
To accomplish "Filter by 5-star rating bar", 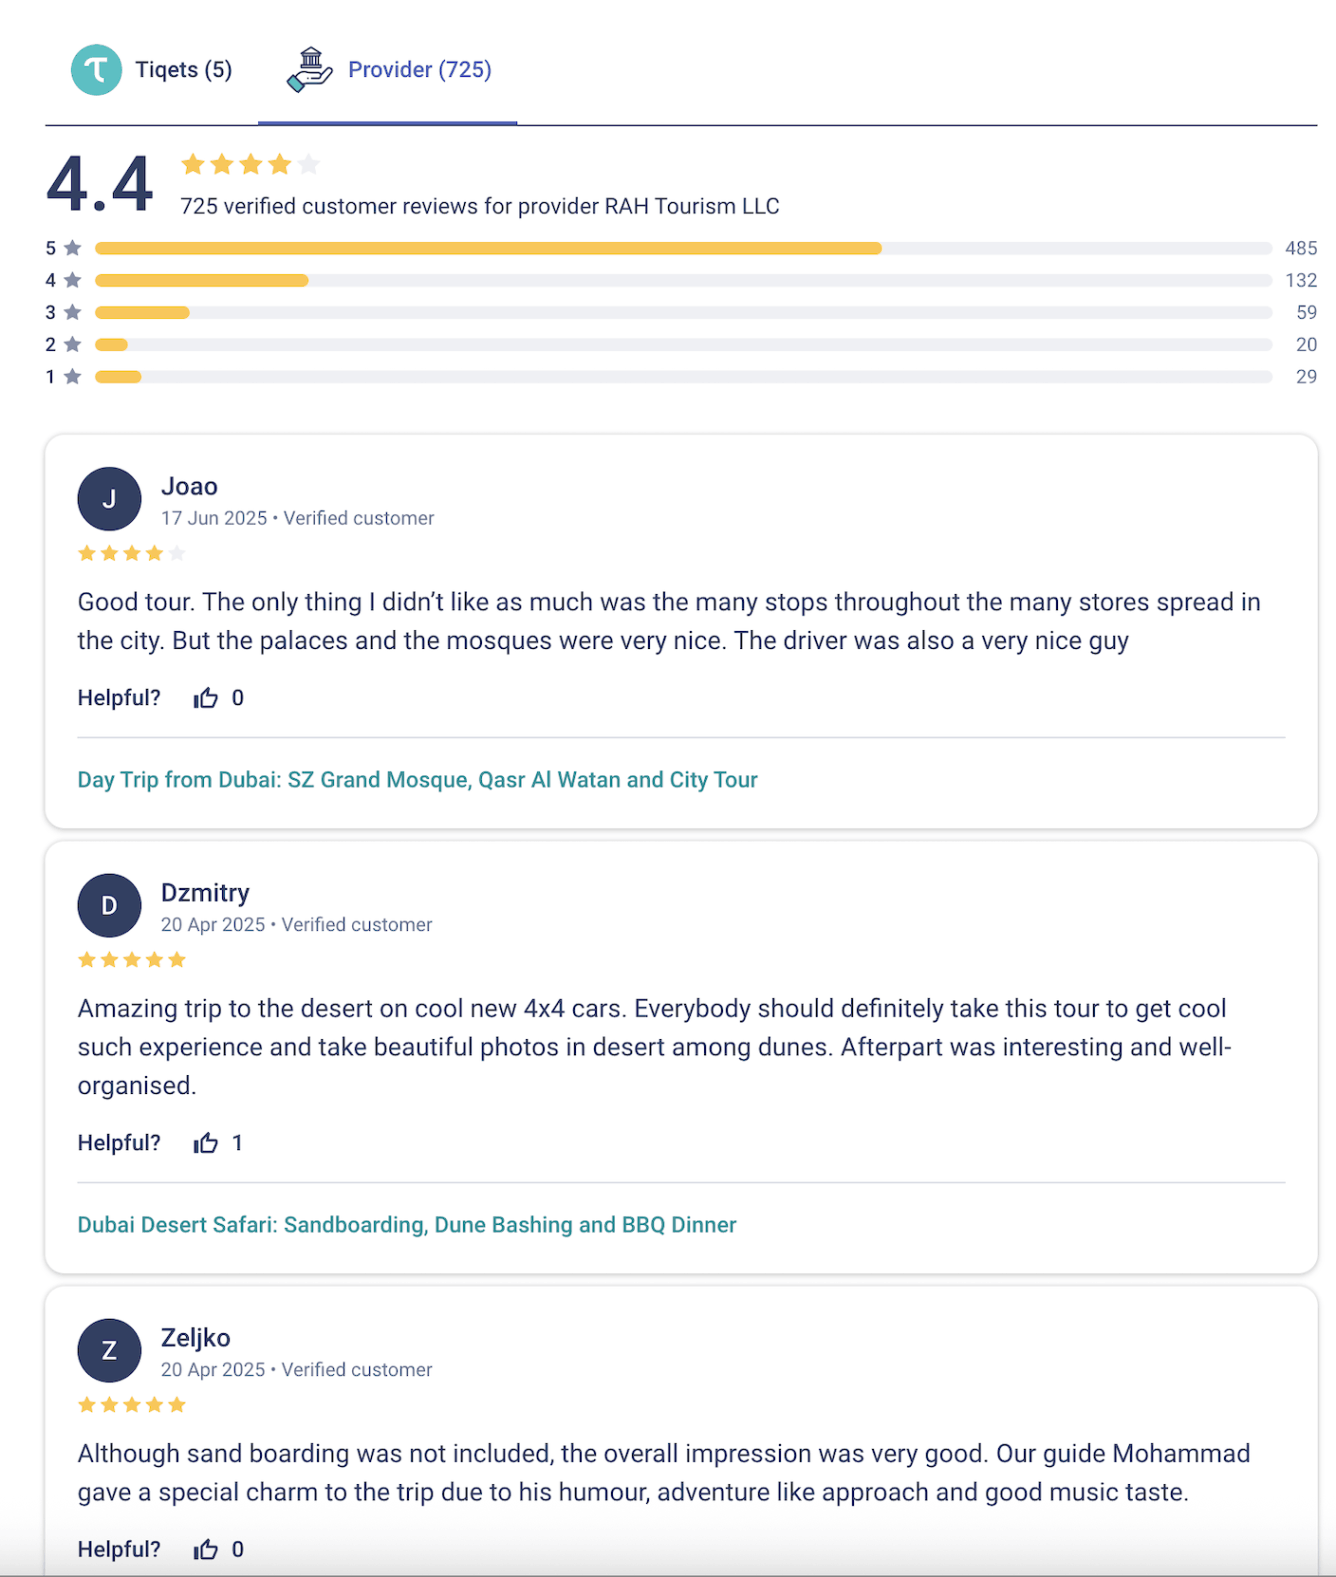I will pos(682,248).
